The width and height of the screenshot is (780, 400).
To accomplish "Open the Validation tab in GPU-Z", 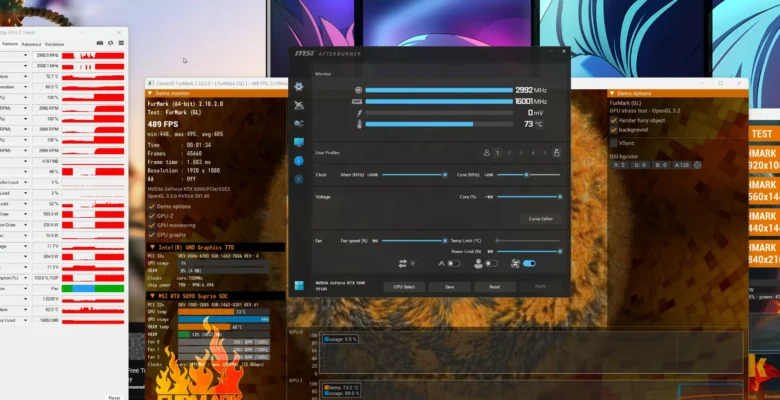I will 54,44.
